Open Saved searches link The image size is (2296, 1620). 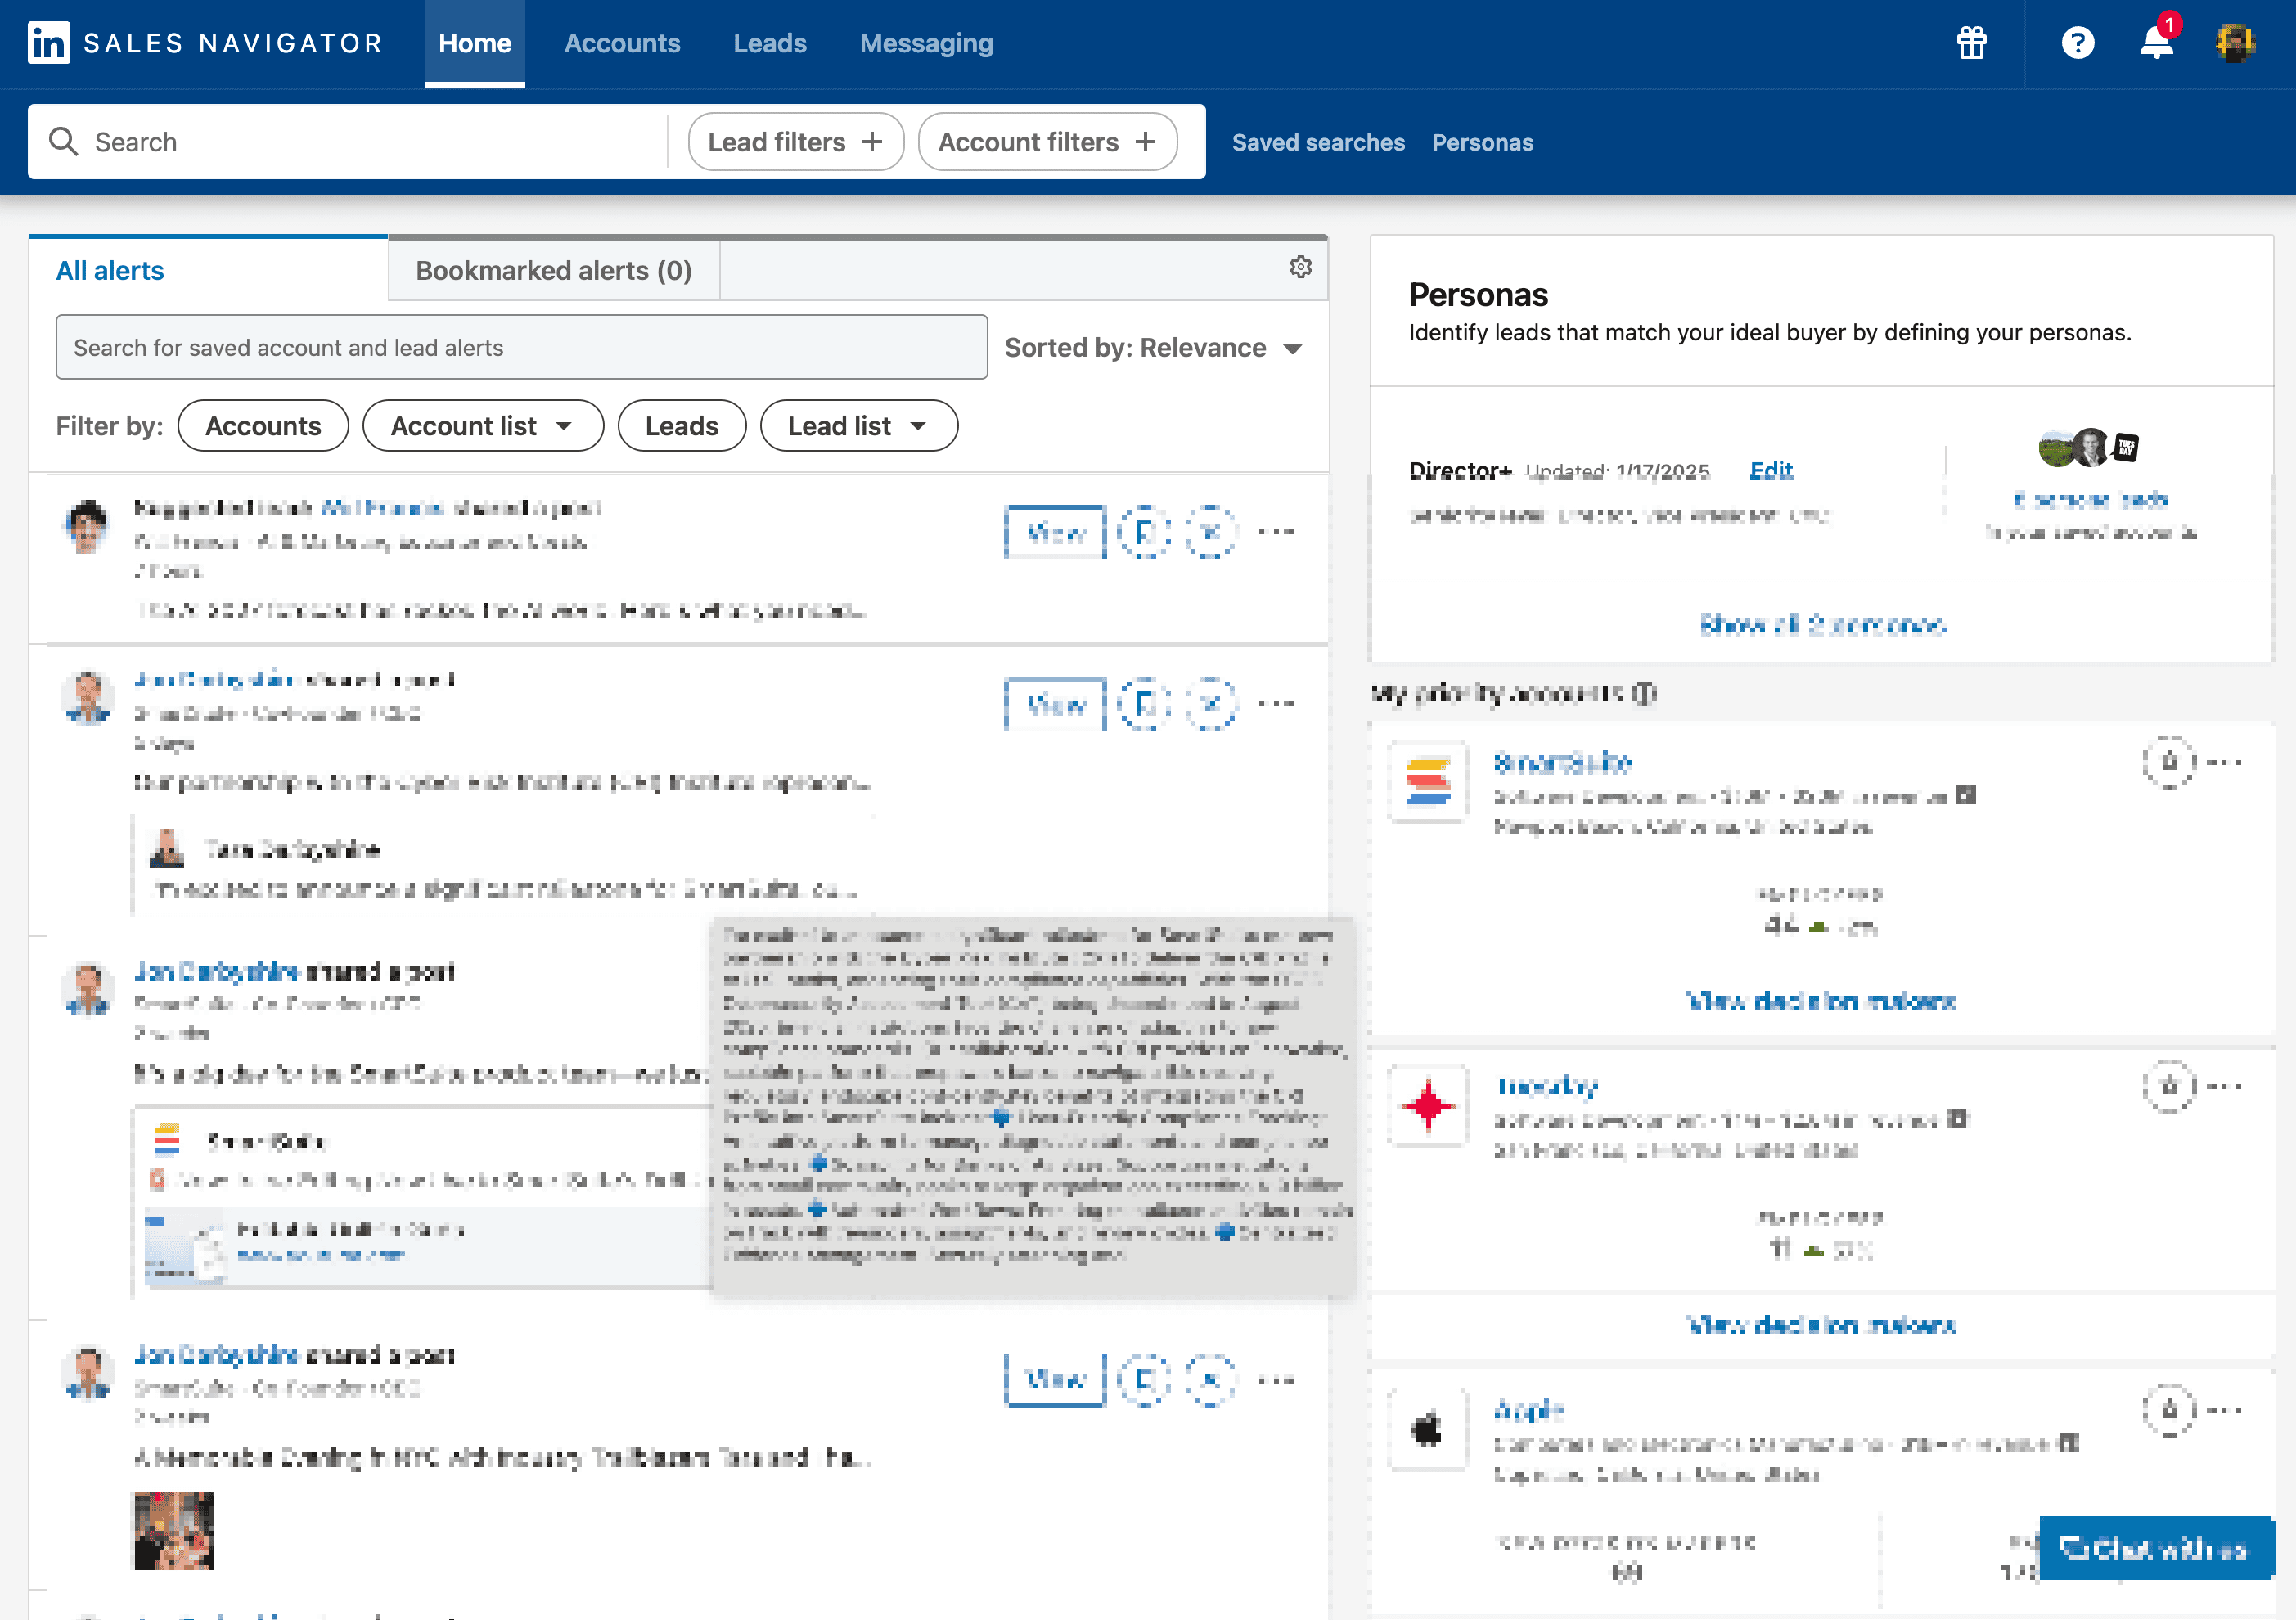click(x=1317, y=142)
